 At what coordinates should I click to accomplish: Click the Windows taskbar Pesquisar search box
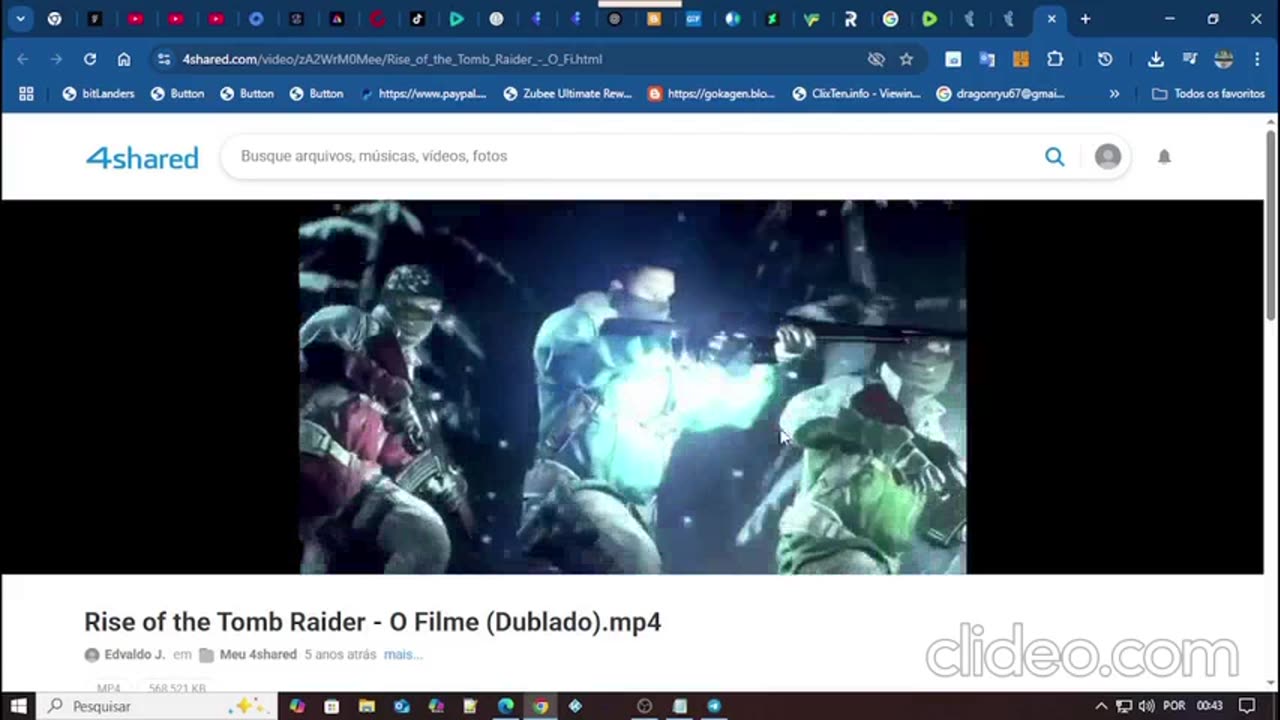tap(157, 706)
